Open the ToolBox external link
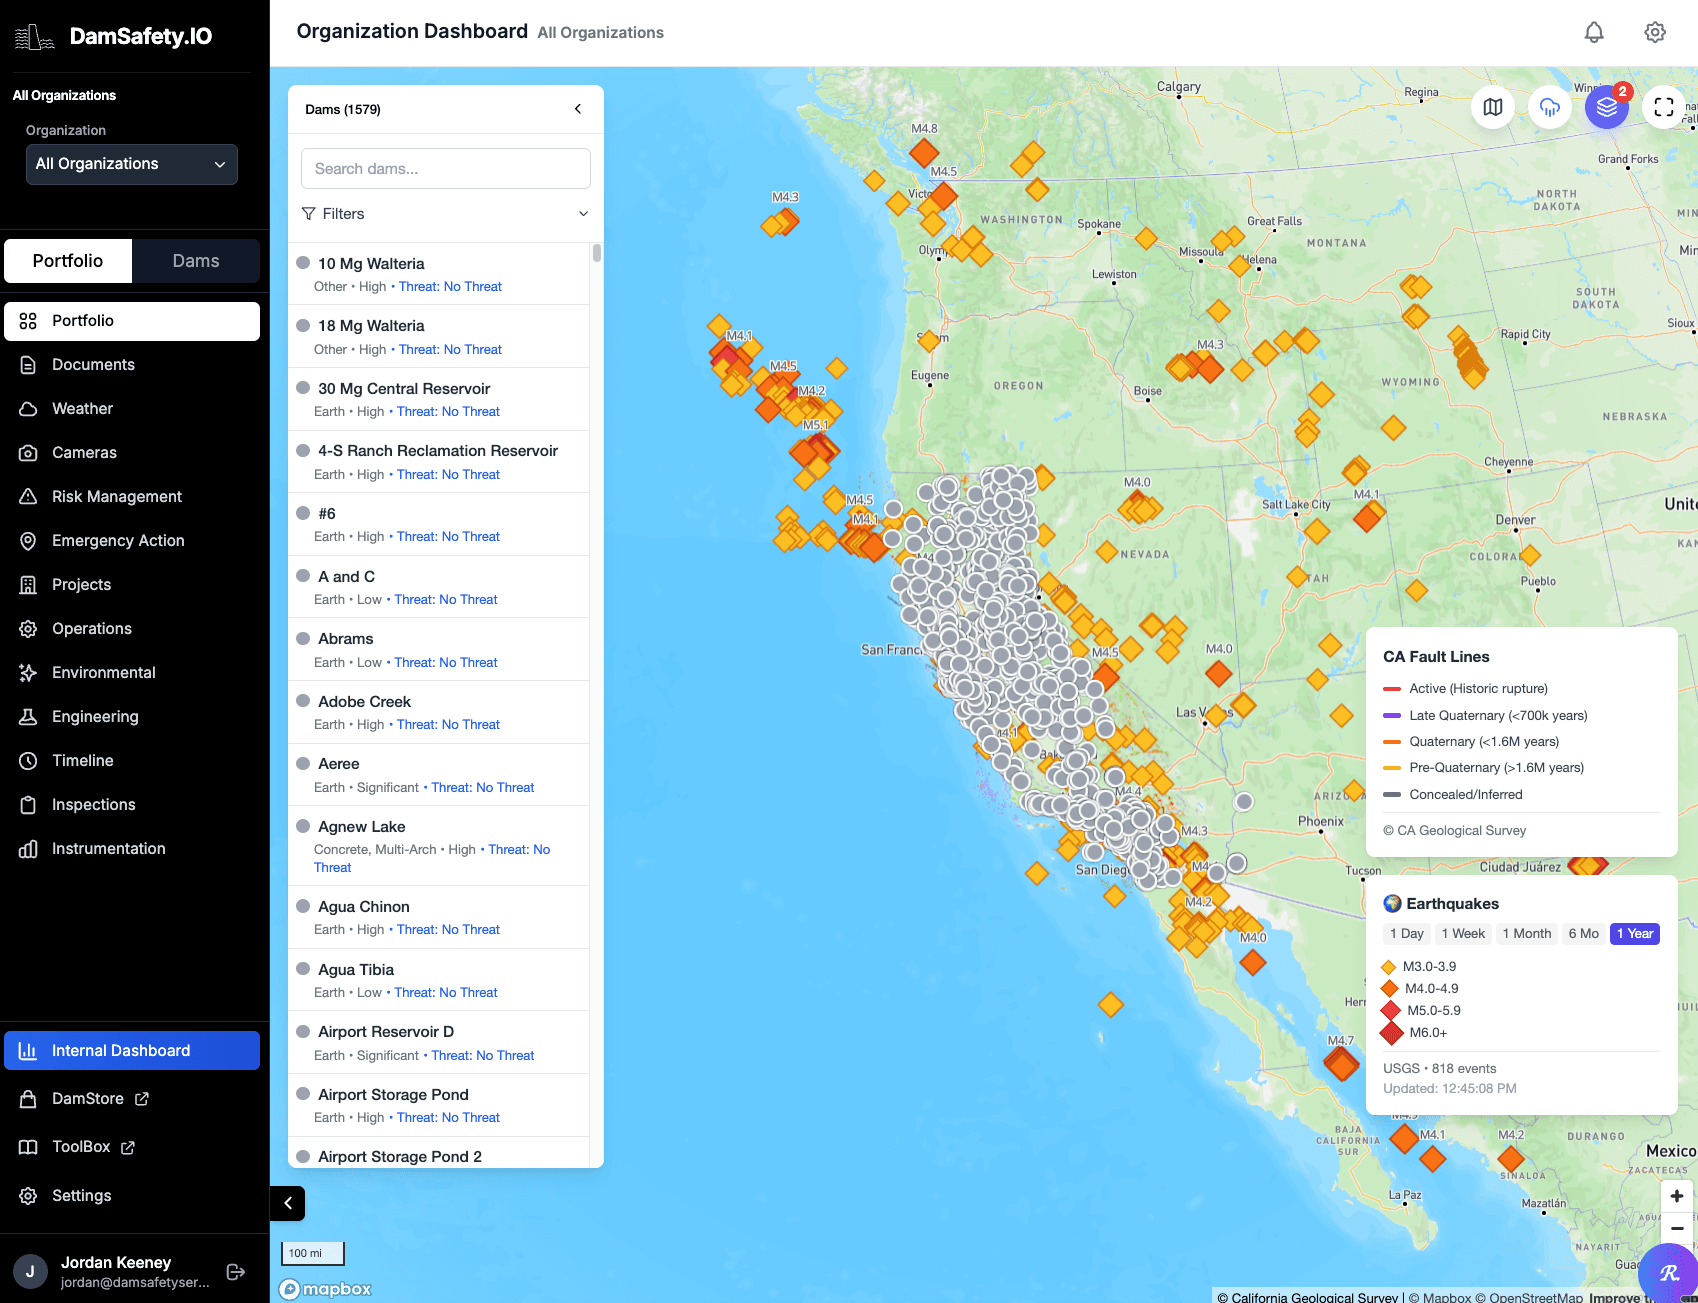This screenshot has height=1303, width=1698. 132,1147
